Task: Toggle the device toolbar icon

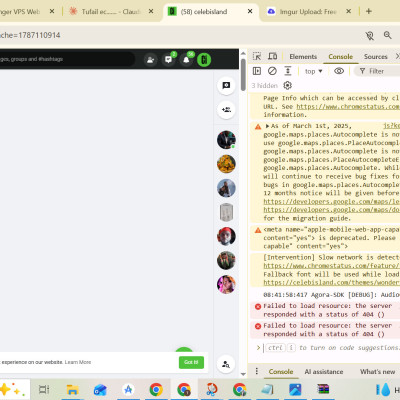Action: coord(273,56)
